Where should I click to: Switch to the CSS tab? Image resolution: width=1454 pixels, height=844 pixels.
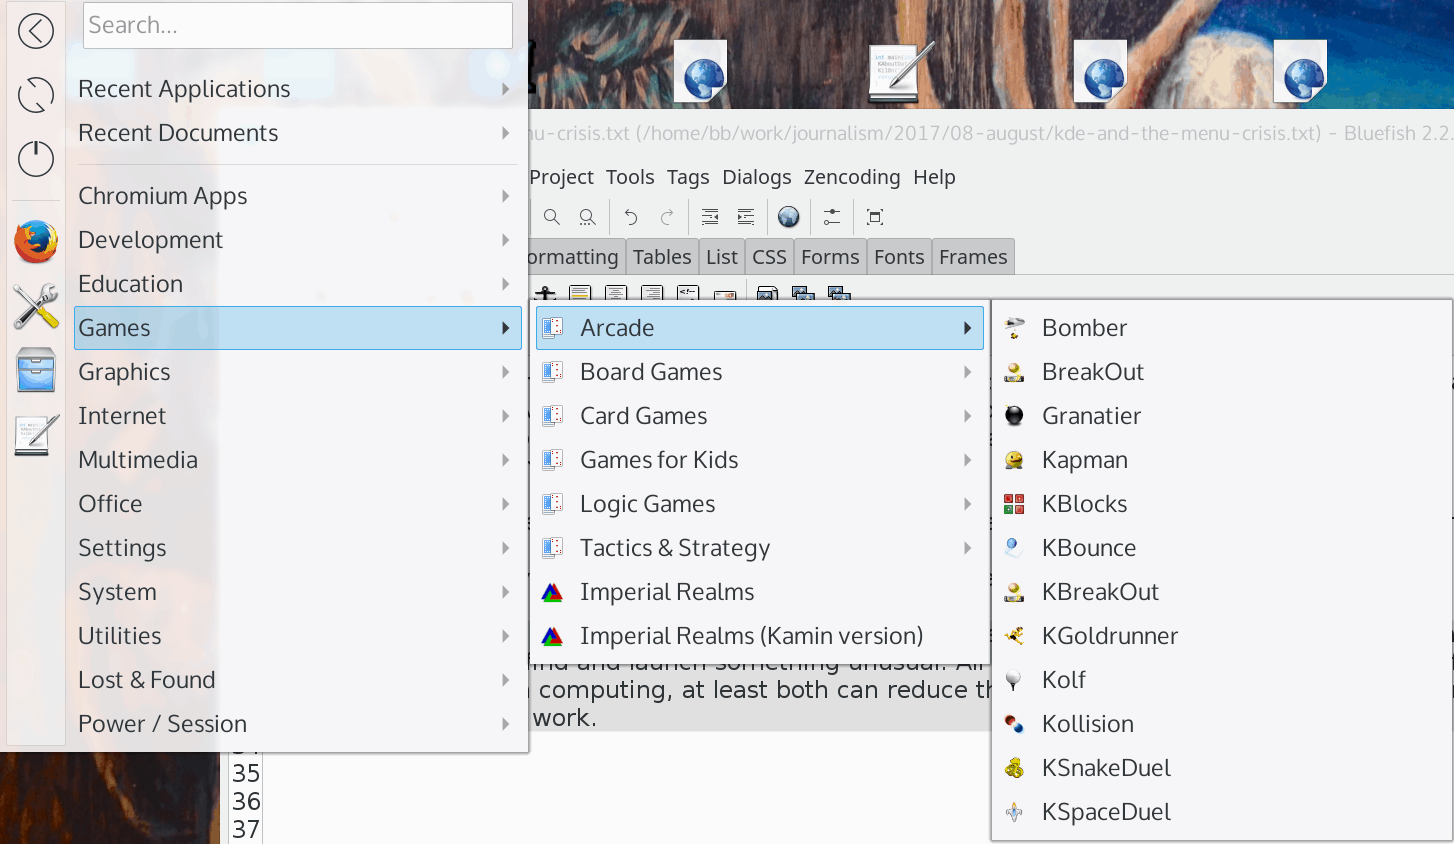[x=769, y=257]
